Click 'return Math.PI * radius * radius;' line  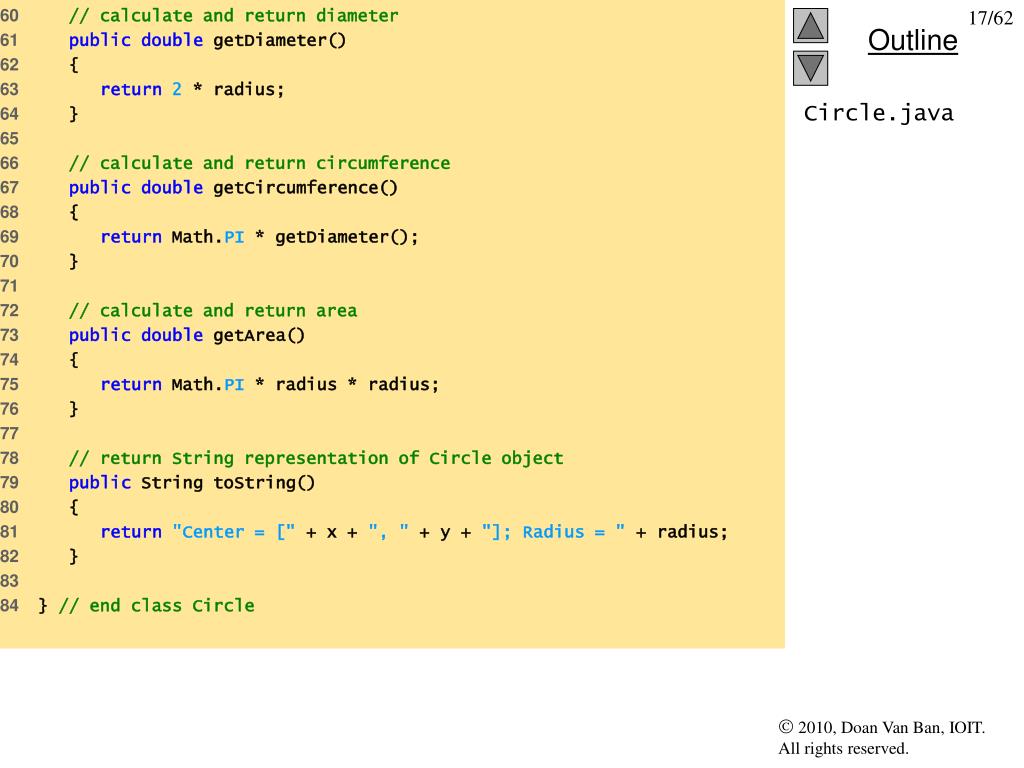point(270,385)
